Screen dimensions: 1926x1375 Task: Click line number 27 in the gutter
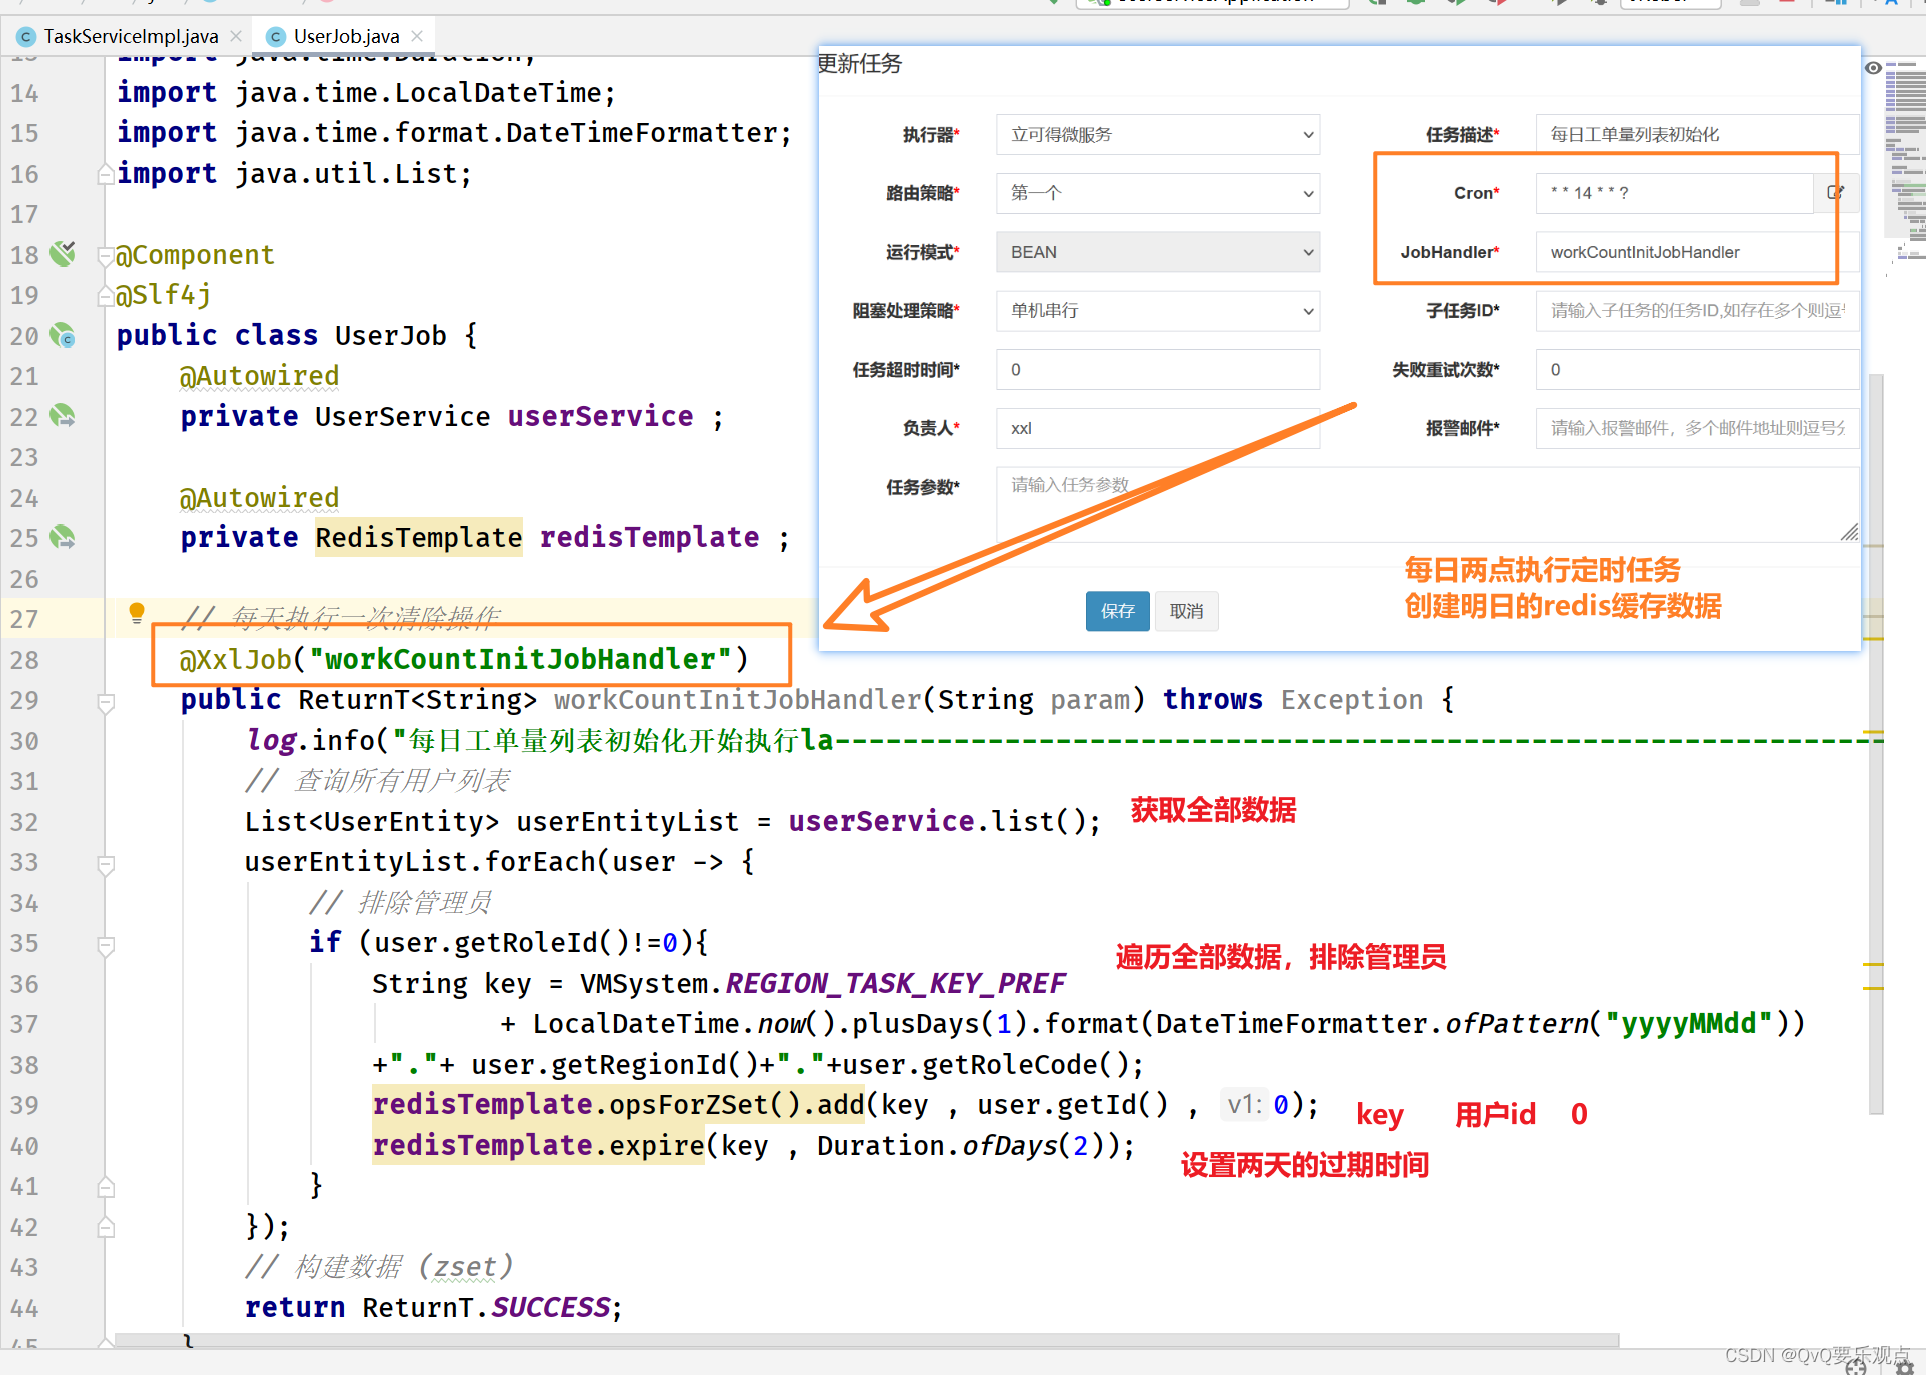(24, 620)
